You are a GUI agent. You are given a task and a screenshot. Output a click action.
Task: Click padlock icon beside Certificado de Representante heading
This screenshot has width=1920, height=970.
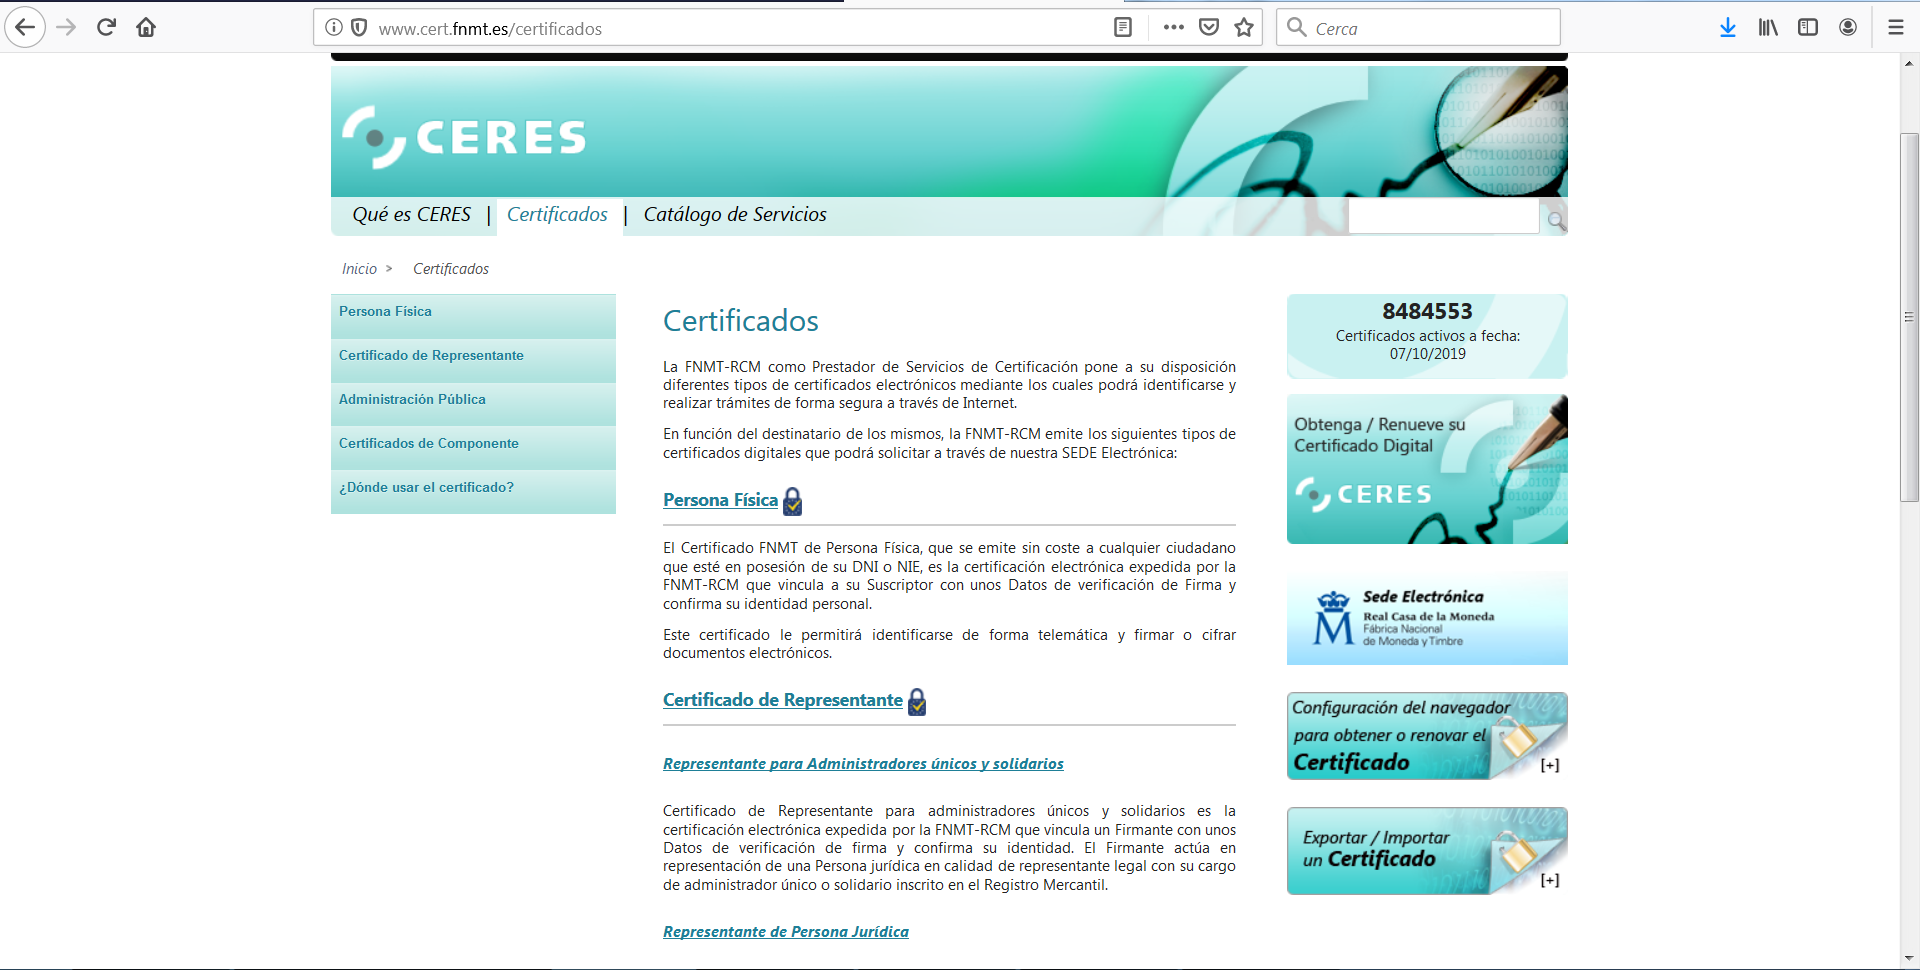coord(917,702)
